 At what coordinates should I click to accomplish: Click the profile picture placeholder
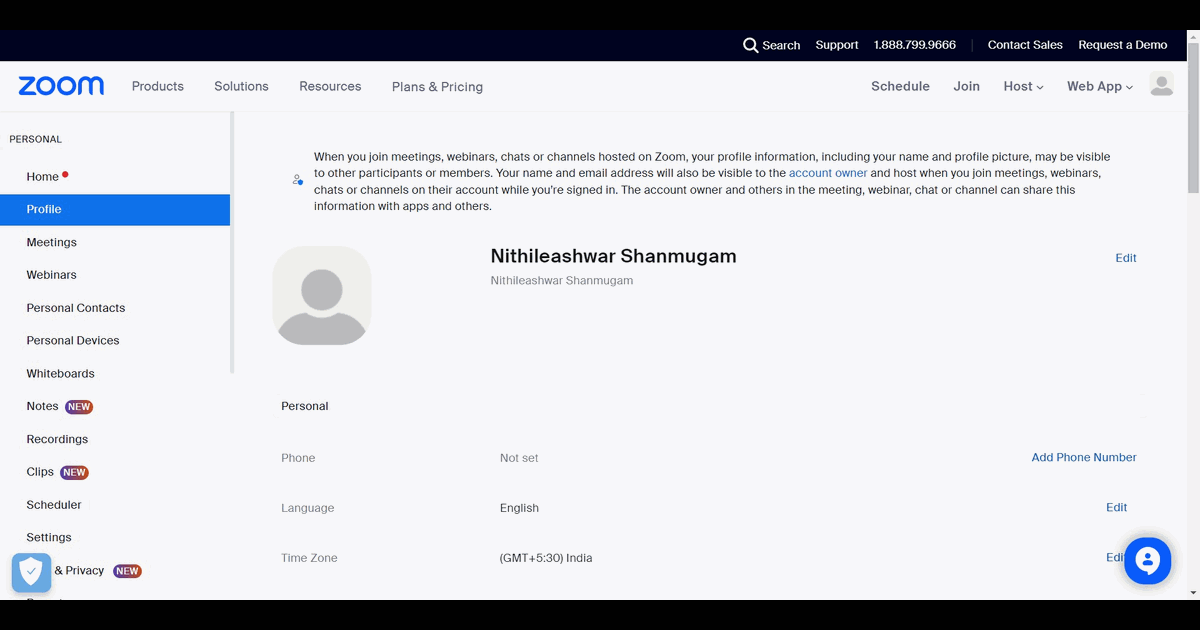(322, 296)
